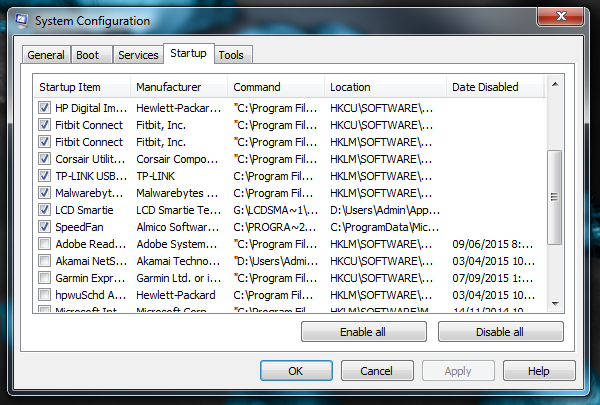Click the 'G:\LCDSMA~1\...' command cell
The image size is (600, 405).
coord(275,210)
